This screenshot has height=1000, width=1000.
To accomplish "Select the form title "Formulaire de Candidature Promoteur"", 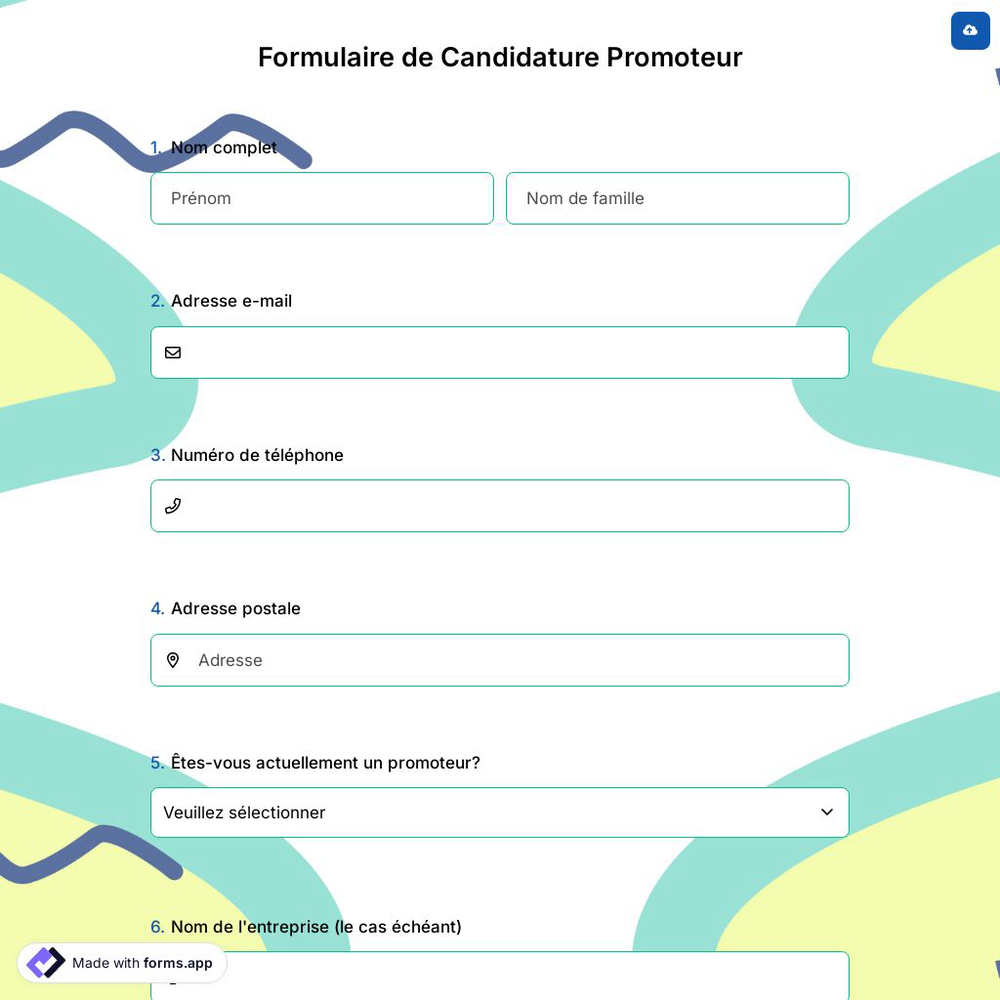I will point(500,57).
